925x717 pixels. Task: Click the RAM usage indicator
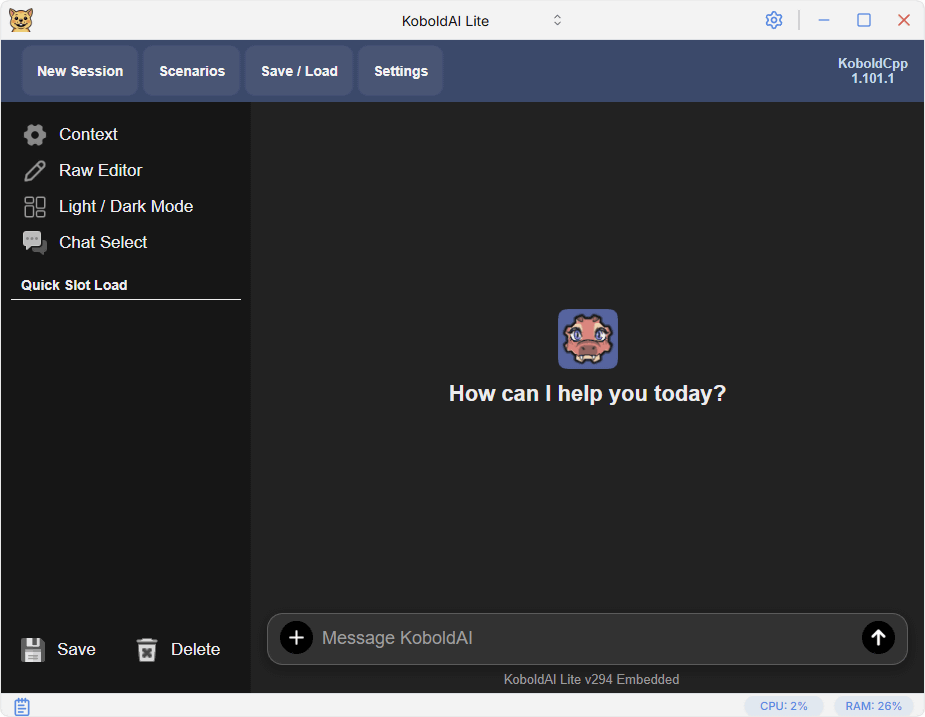(873, 706)
